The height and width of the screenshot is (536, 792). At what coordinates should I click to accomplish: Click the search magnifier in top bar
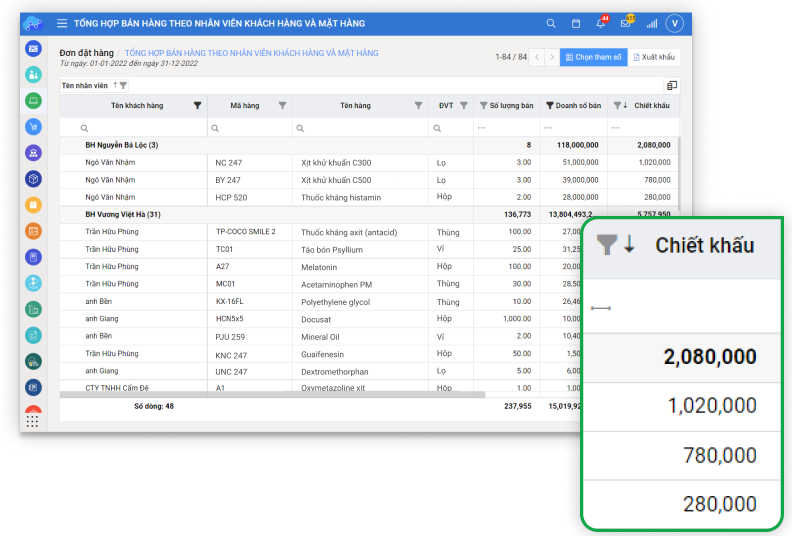(551, 23)
